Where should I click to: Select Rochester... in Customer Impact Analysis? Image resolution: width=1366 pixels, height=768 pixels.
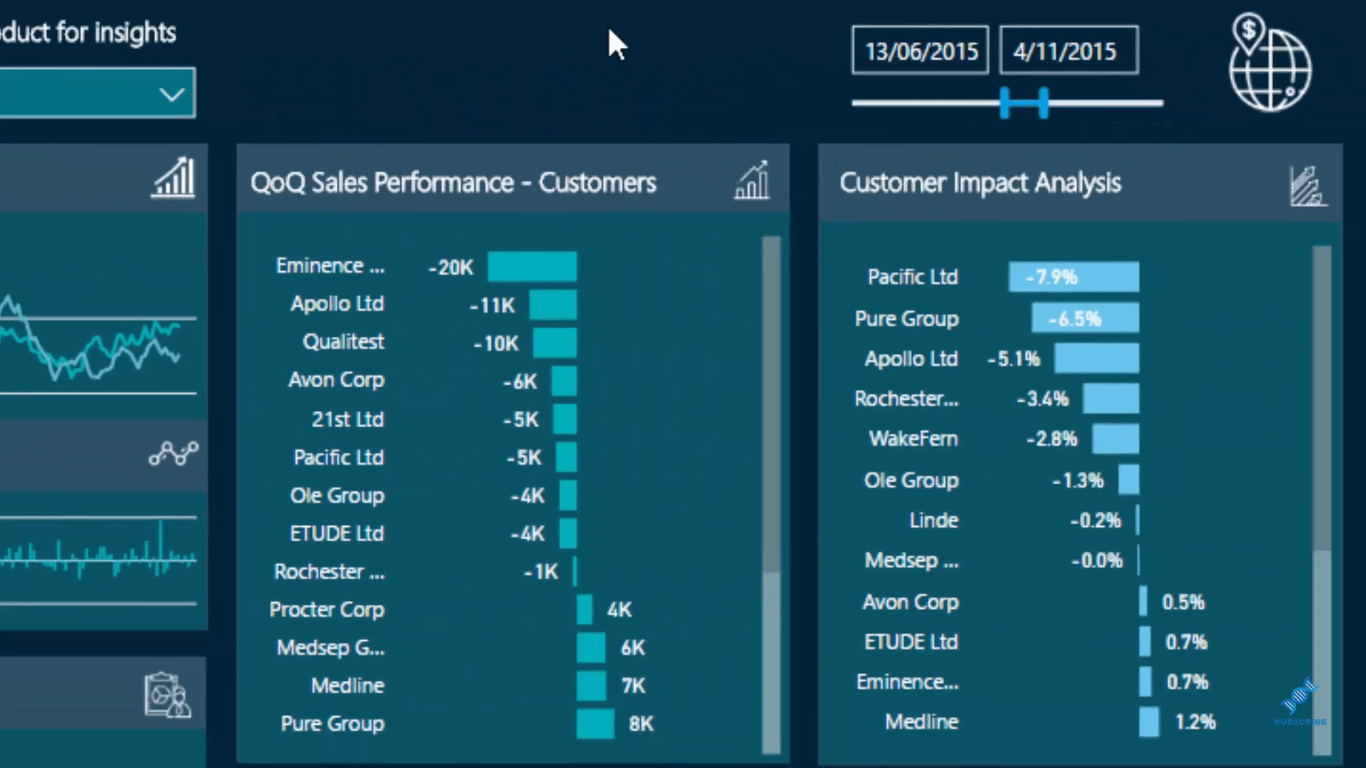point(906,399)
